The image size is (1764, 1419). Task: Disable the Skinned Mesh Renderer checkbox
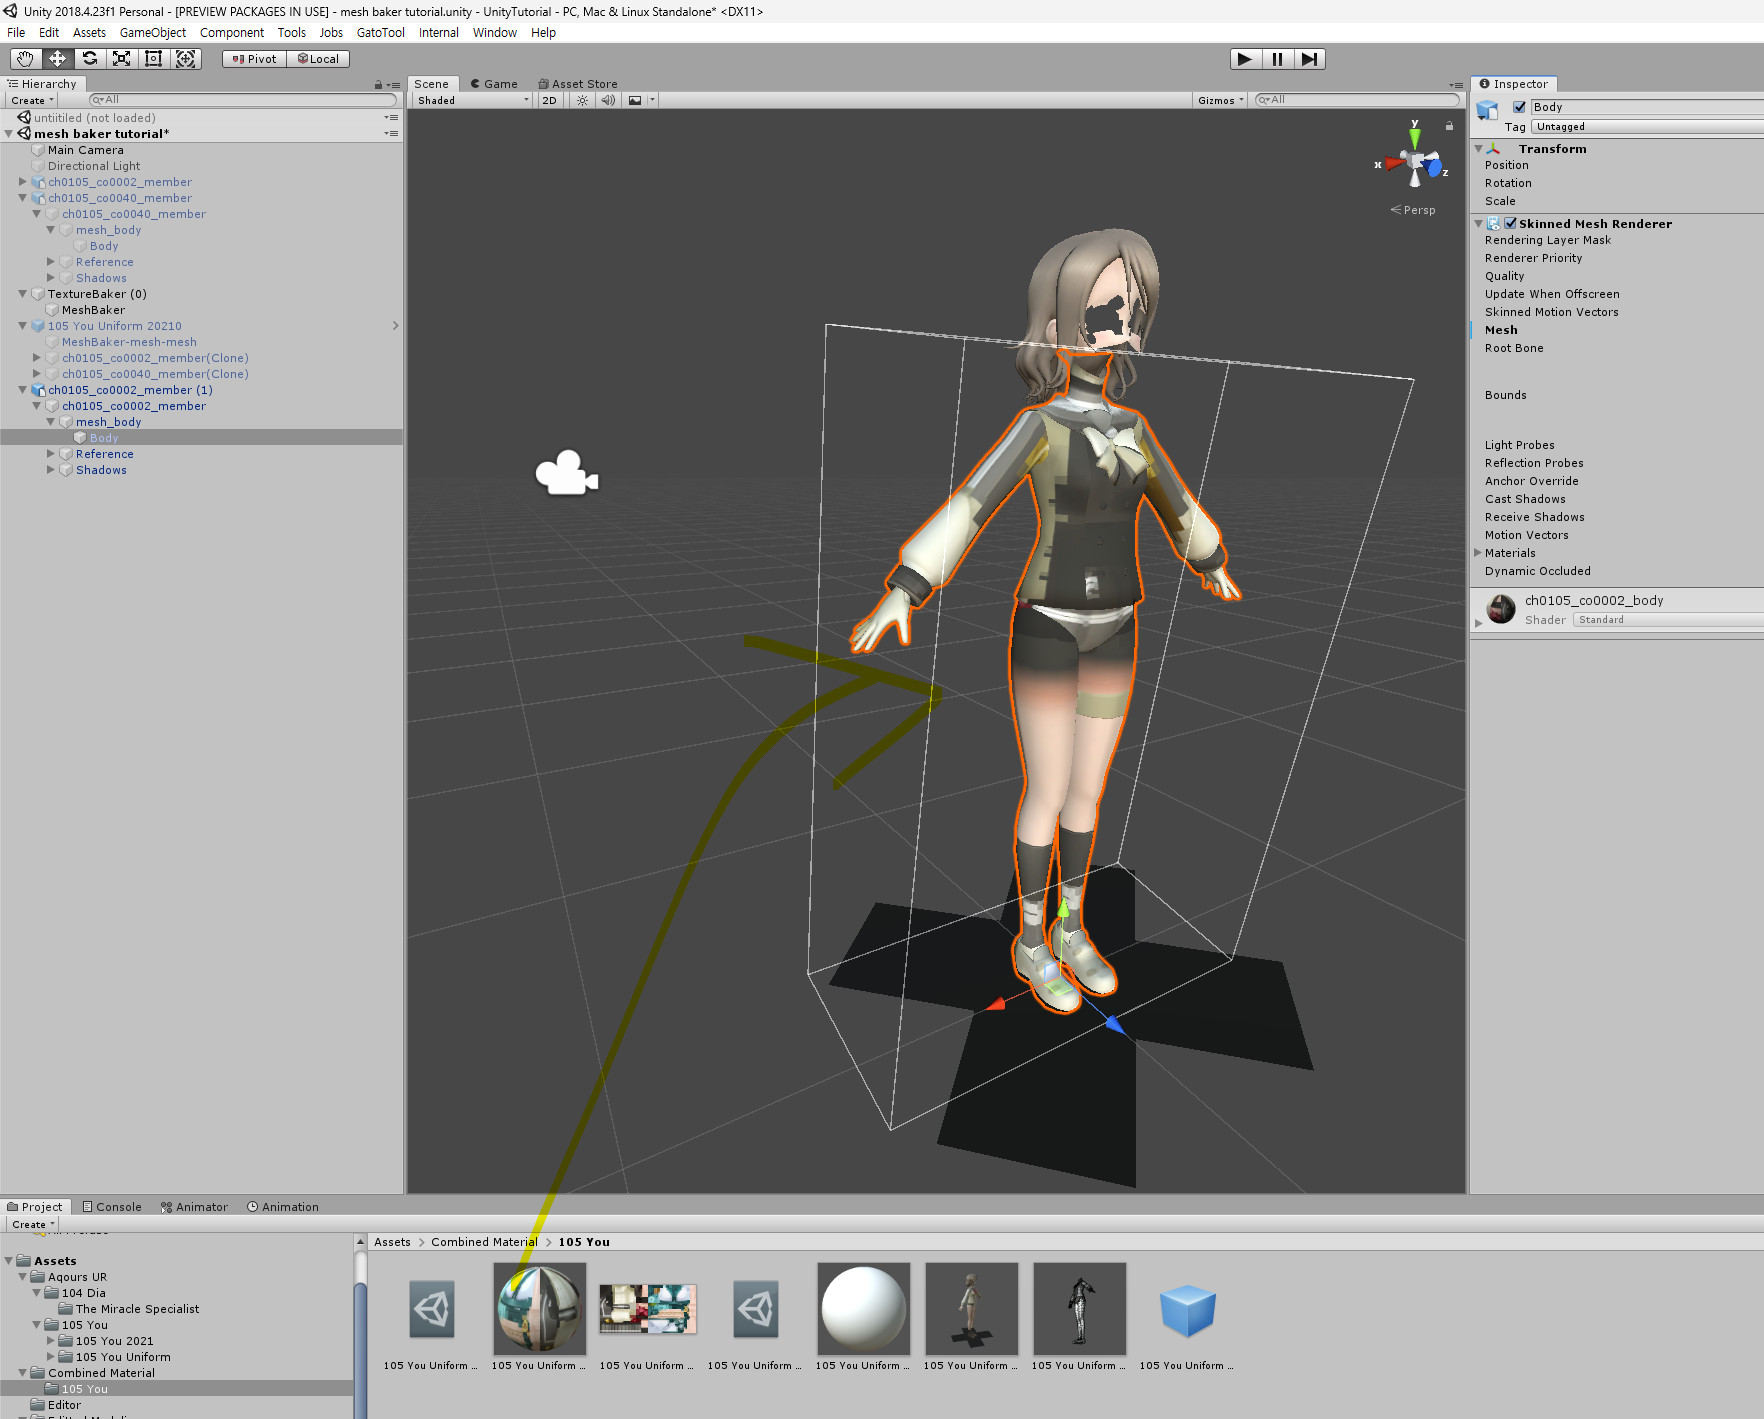pyautogui.click(x=1510, y=224)
